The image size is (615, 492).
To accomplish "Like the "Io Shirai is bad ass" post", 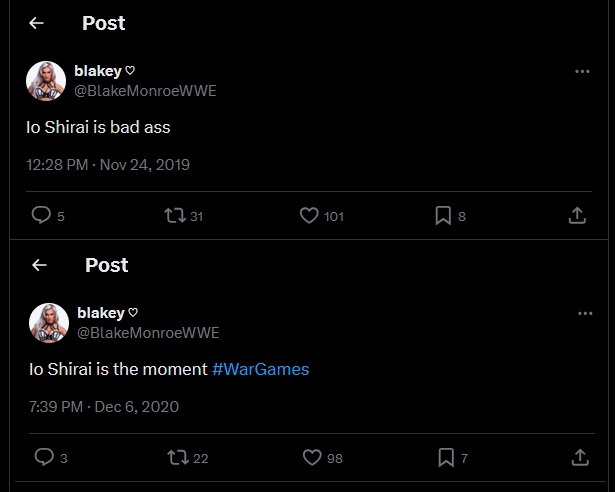I will [x=309, y=215].
